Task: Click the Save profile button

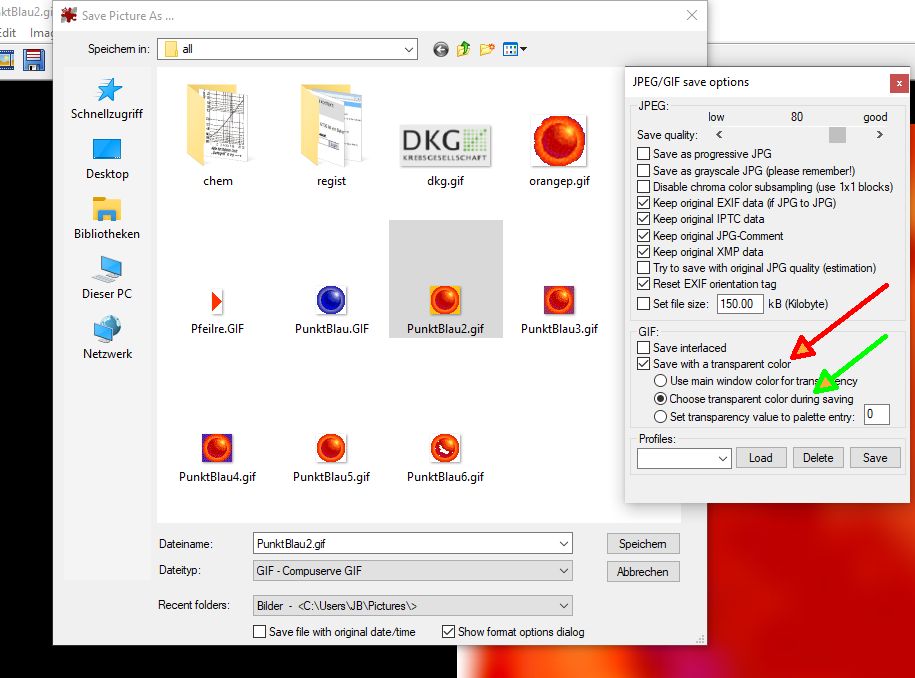Action: [875, 458]
